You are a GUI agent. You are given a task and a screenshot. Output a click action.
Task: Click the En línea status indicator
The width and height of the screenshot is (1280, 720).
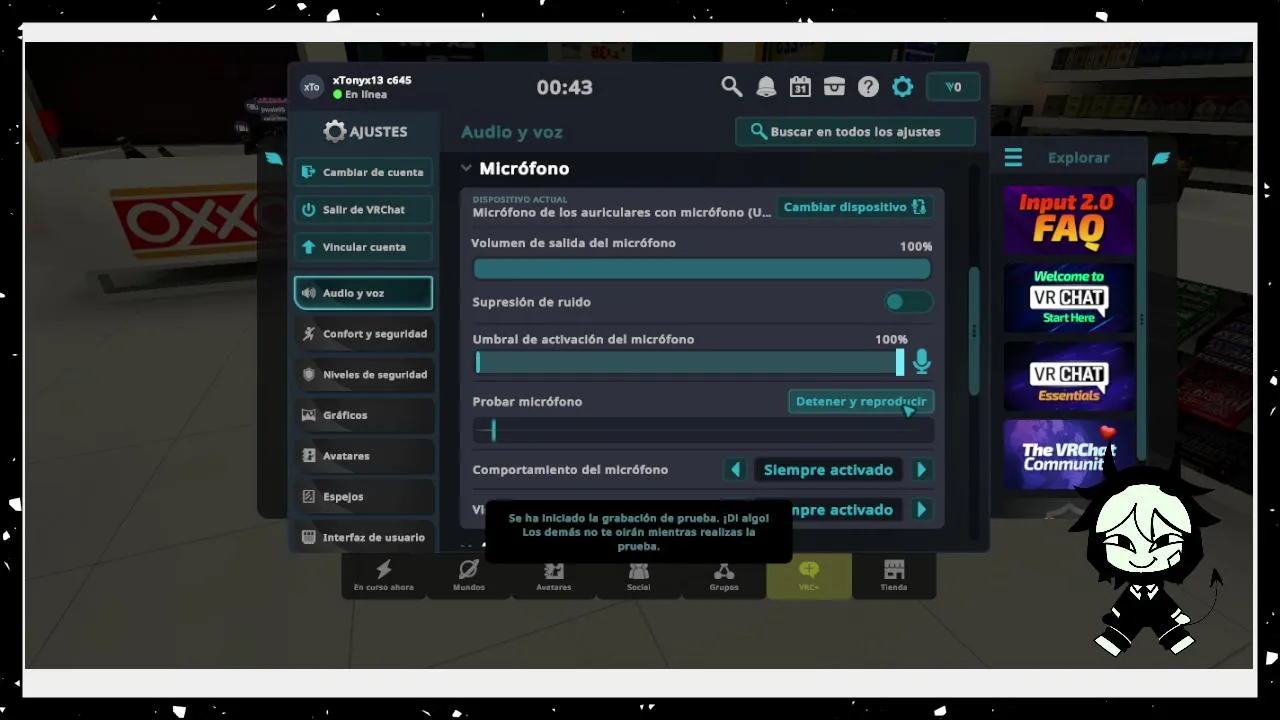coord(360,95)
